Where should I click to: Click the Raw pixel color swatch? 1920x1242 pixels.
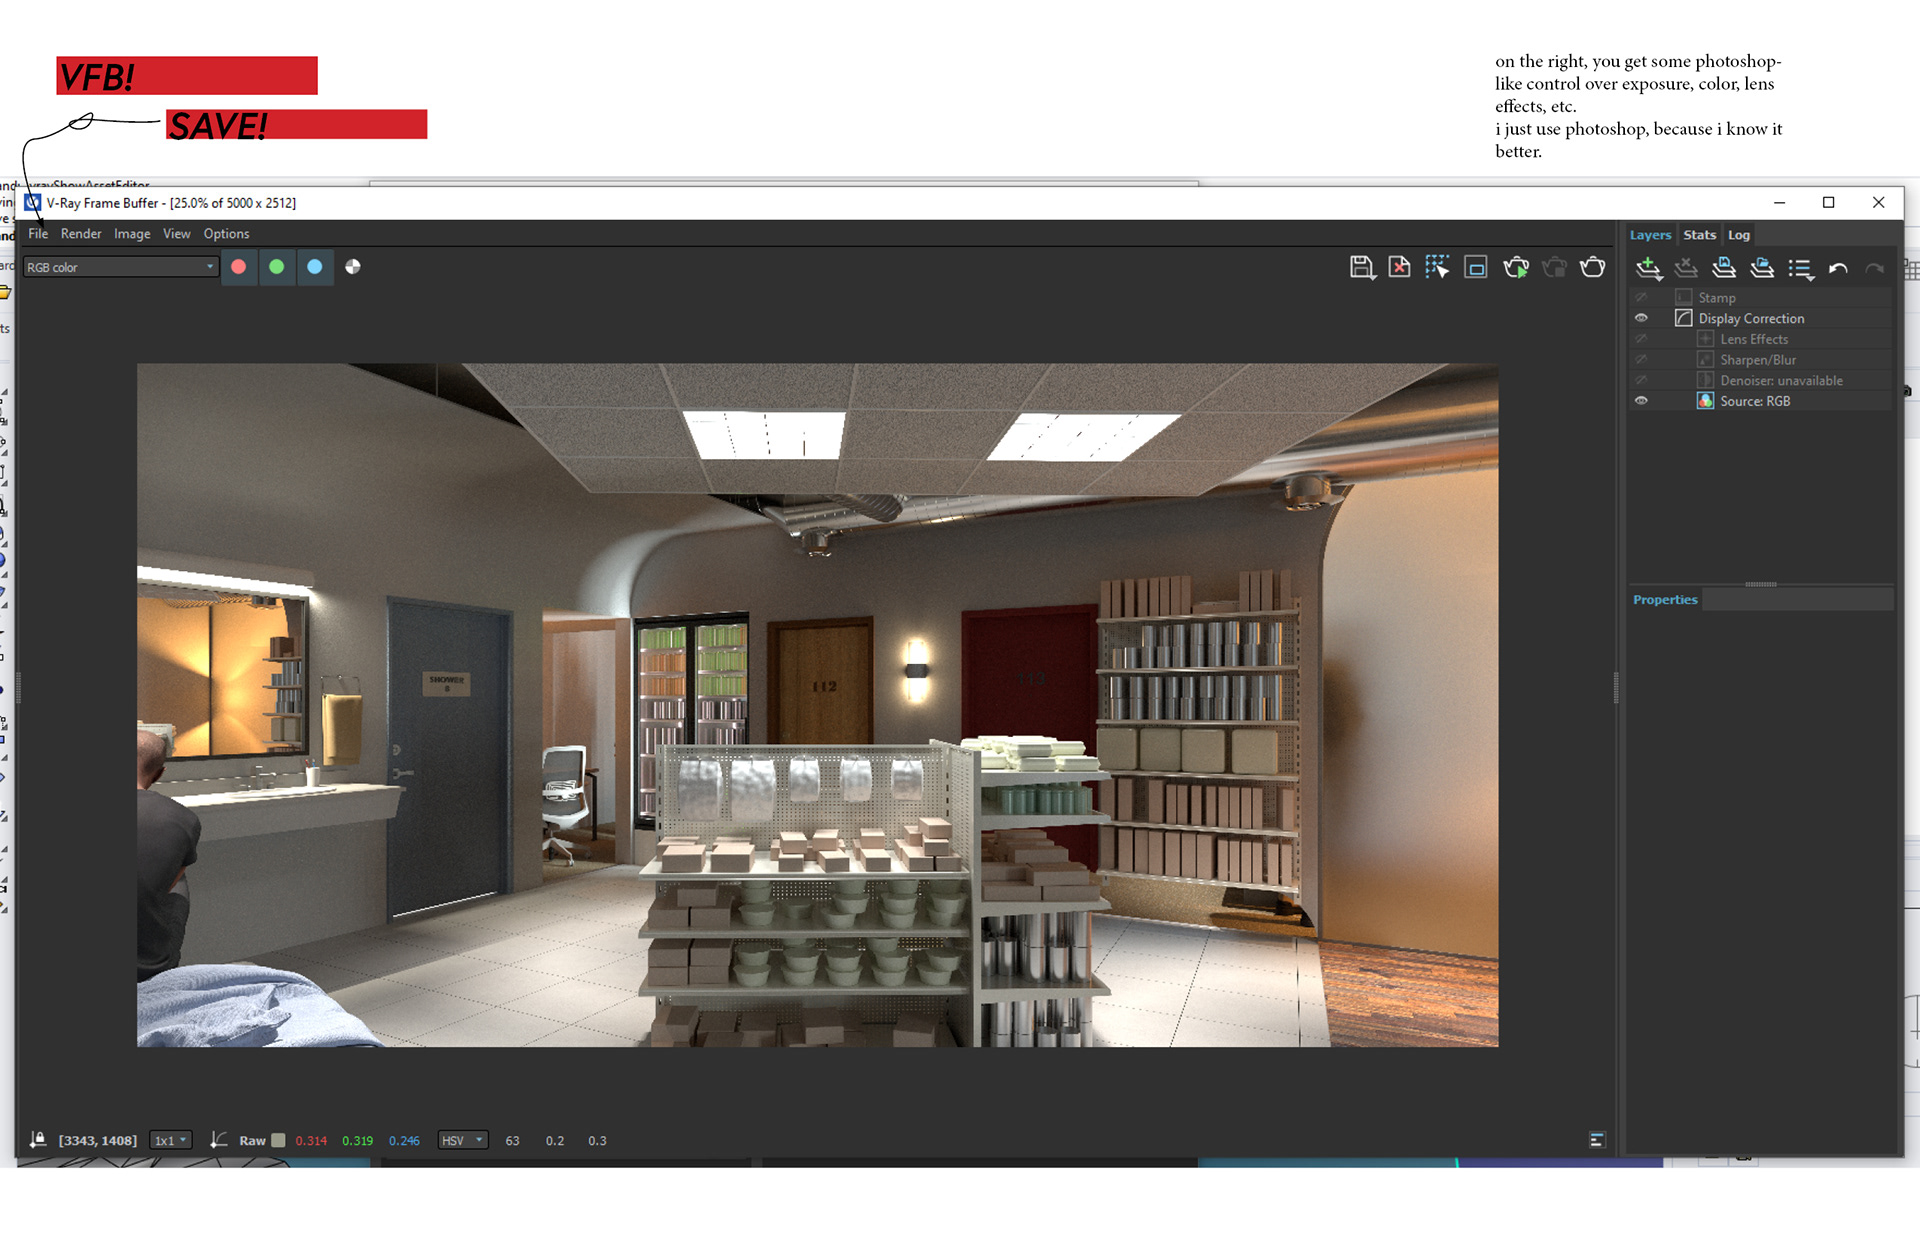(278, 1140)
